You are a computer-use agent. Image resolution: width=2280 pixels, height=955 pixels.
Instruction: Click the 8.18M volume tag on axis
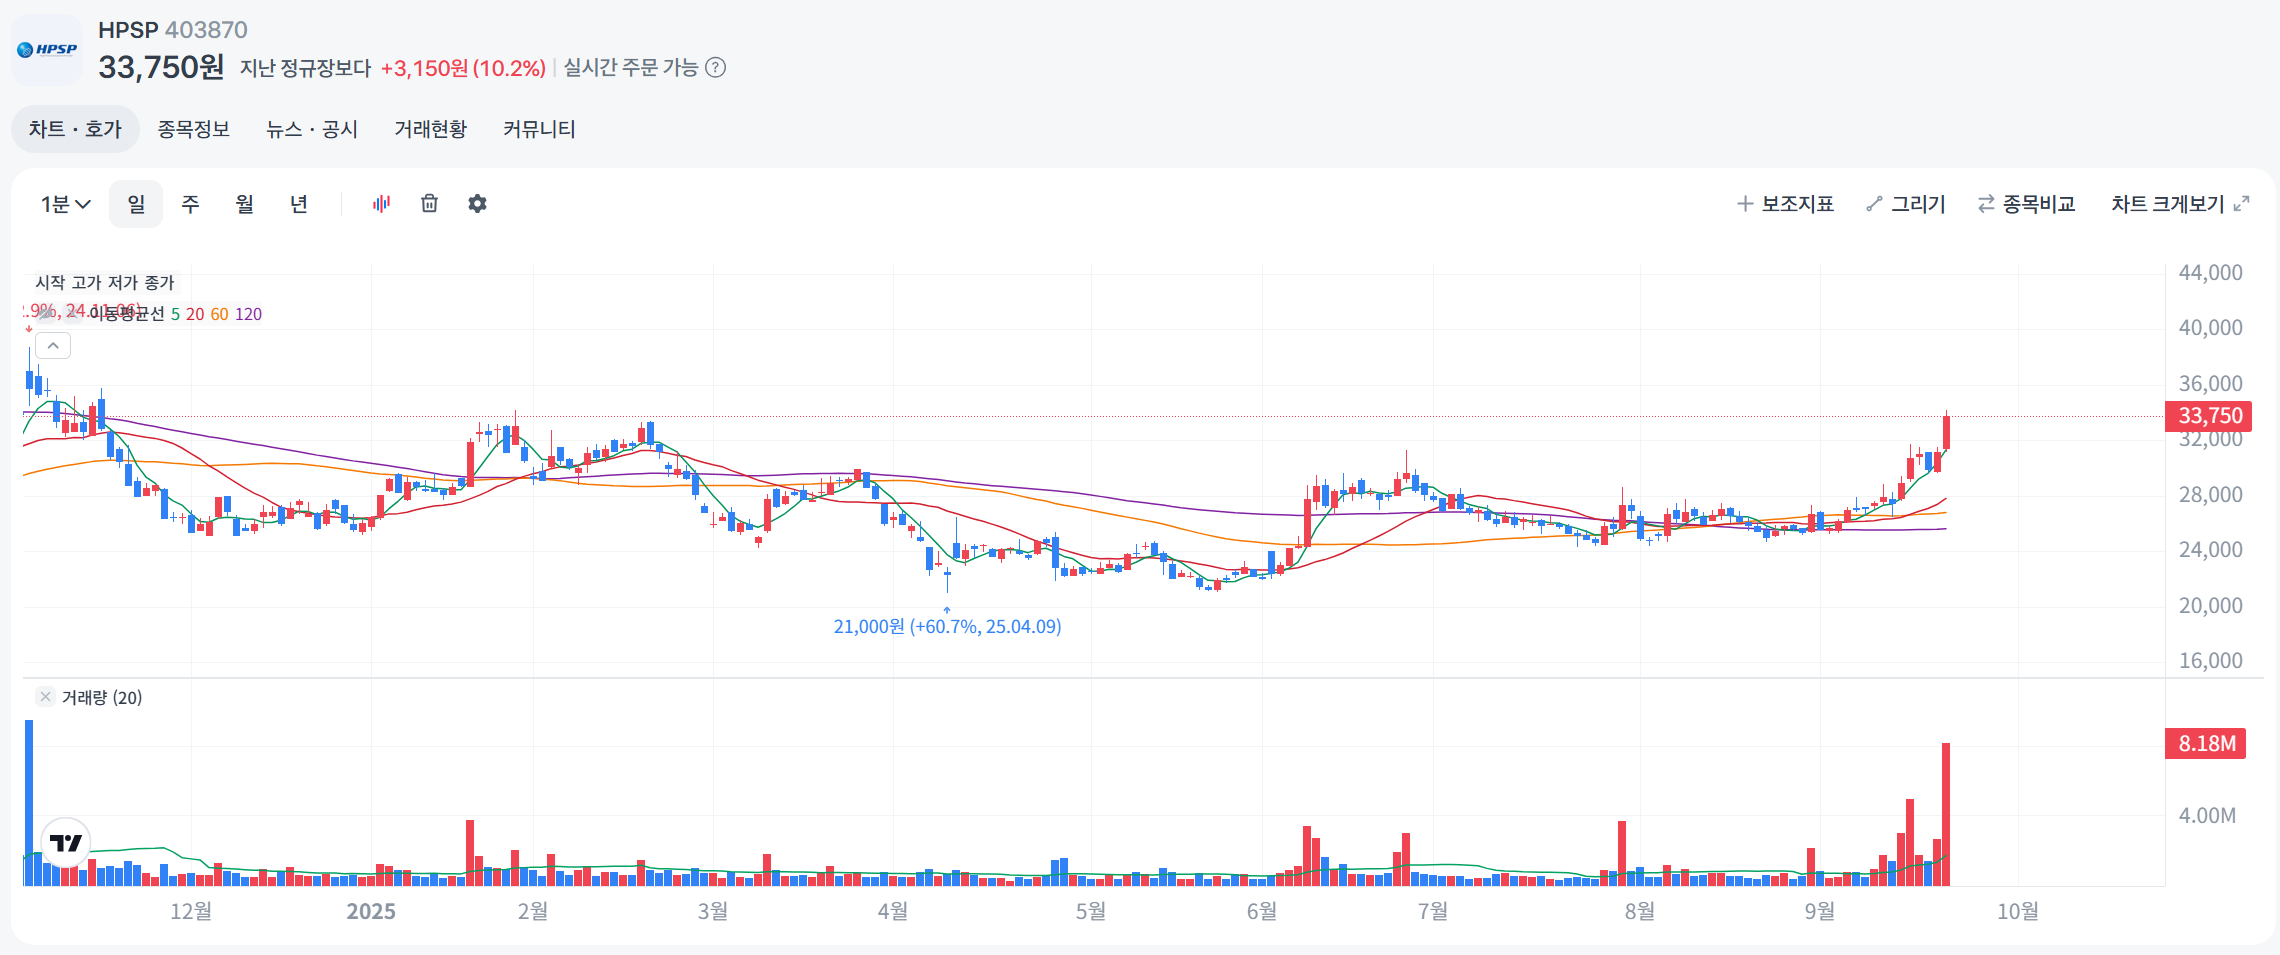[2206, 743]
